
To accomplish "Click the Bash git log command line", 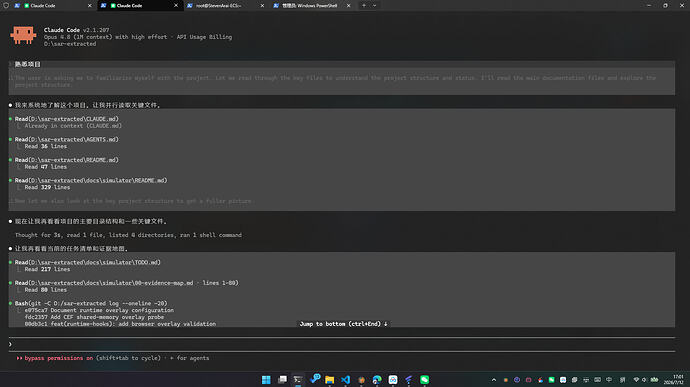I will pos(91,303).
